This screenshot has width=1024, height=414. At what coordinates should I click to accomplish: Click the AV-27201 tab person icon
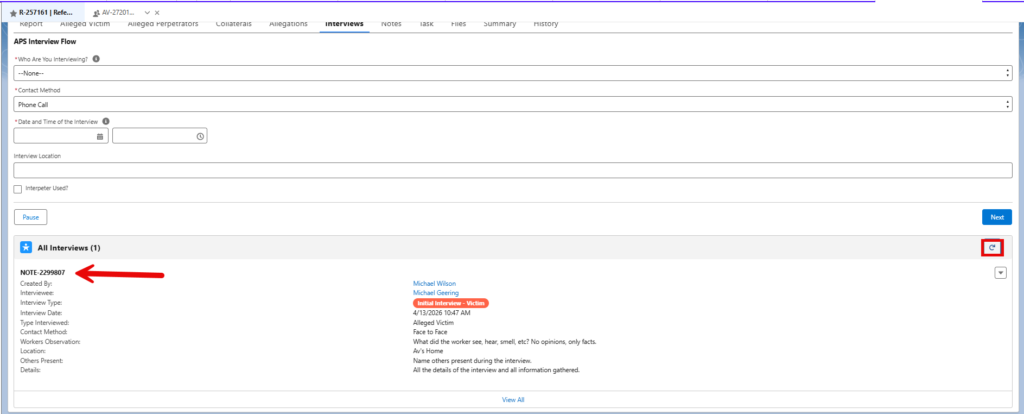click(97, 12)
